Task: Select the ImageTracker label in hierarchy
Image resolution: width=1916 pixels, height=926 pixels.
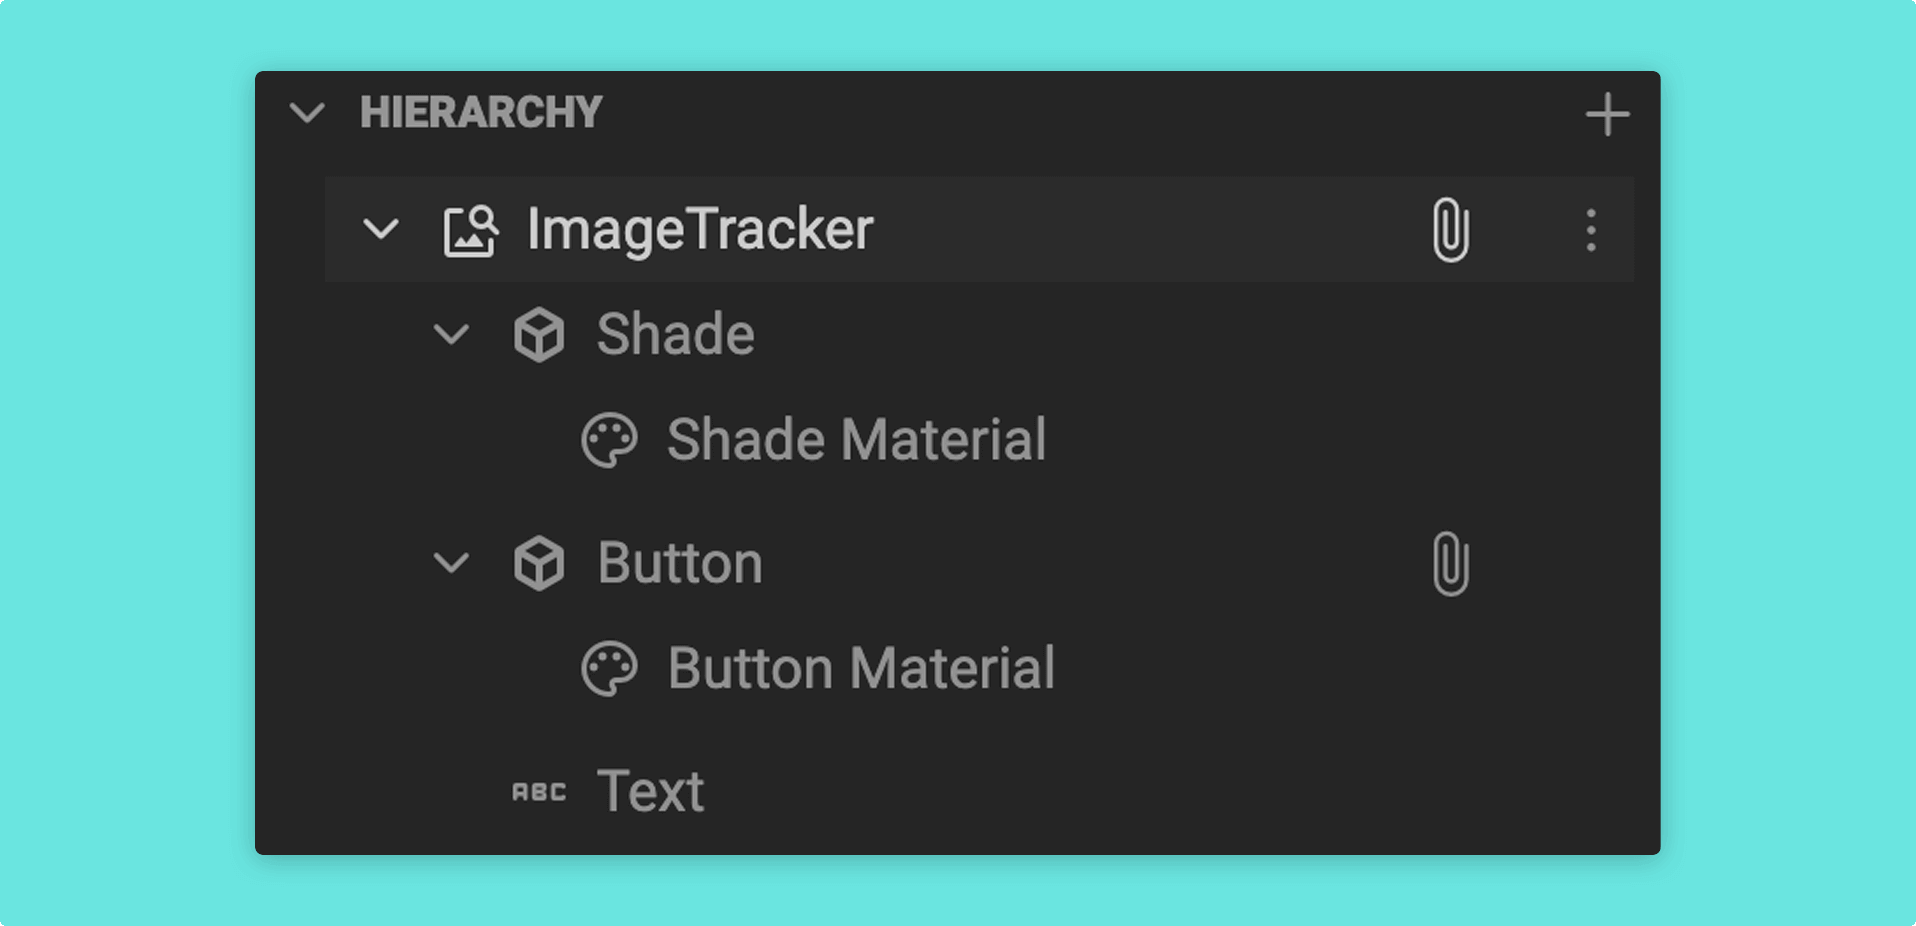Action: coord(700,230)
